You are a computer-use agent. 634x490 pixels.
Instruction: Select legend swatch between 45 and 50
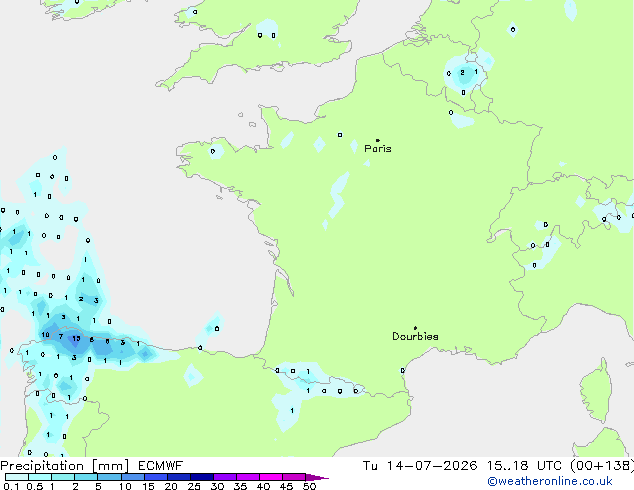pyautogui.click(x=294, y=477)
